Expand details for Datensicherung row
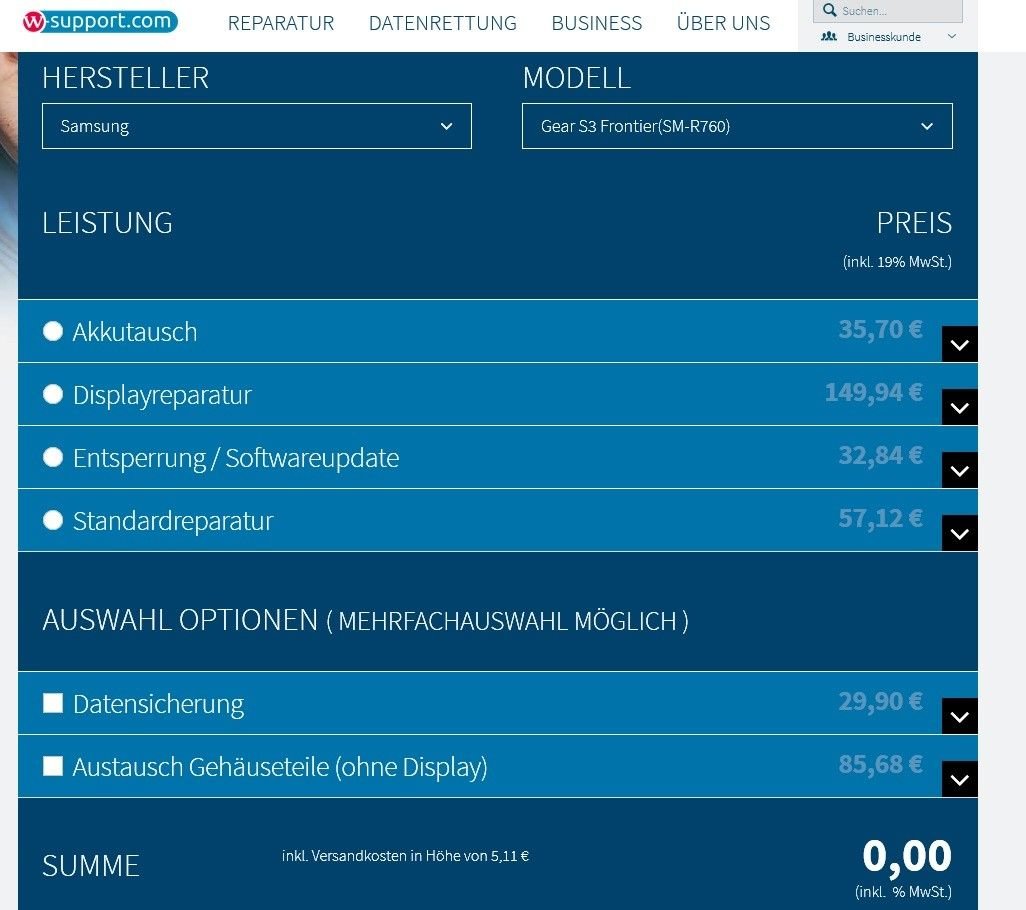The image size is (1026, 910). click(960, 716)
